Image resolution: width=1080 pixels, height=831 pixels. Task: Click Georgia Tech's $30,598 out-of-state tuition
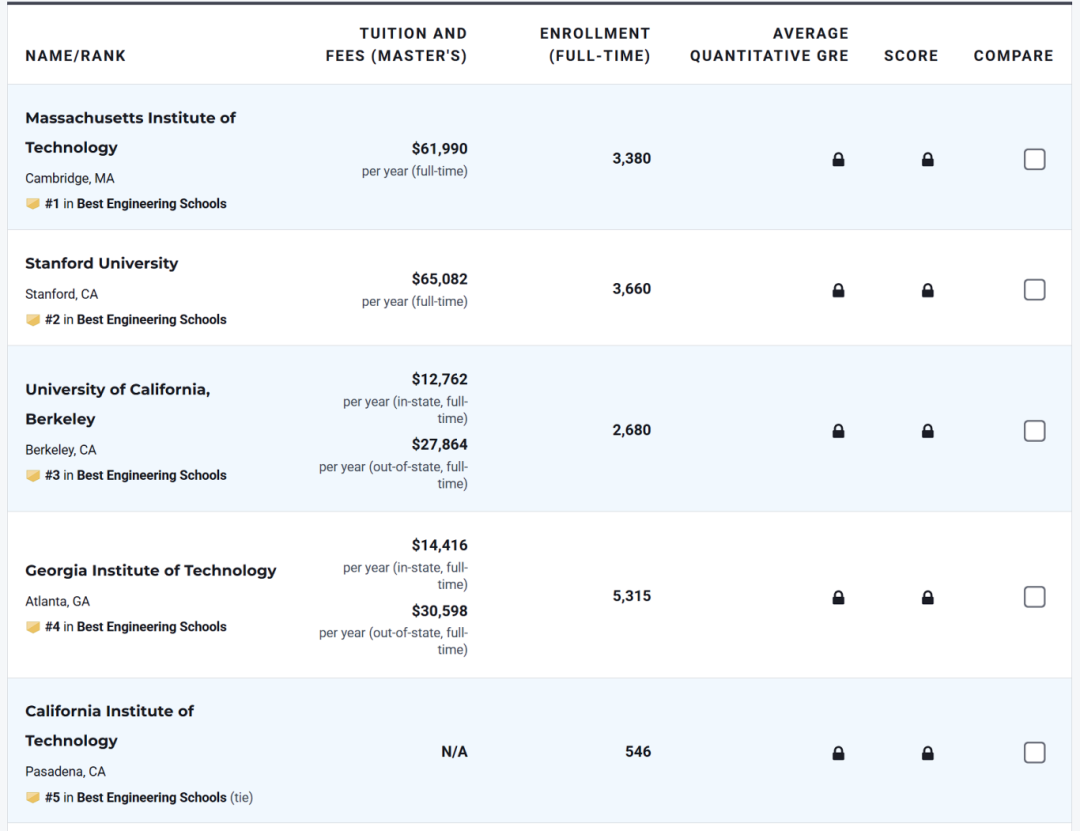[439, 611]
